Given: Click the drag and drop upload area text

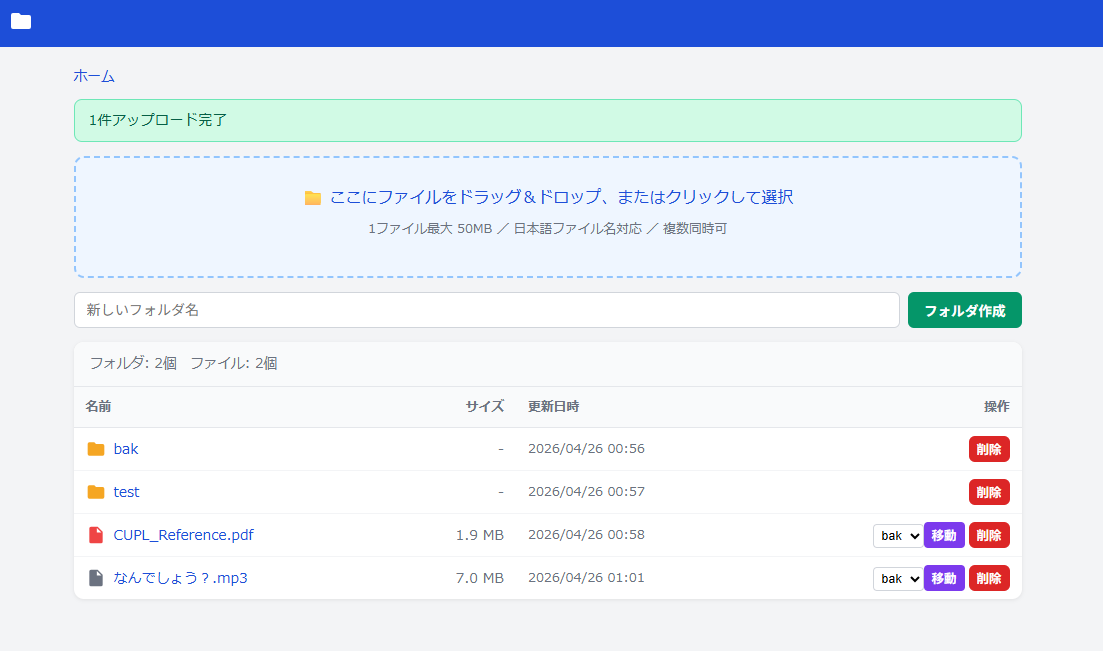Looking at the screenshot, I should pyautogui.click(x=561, y=197).
